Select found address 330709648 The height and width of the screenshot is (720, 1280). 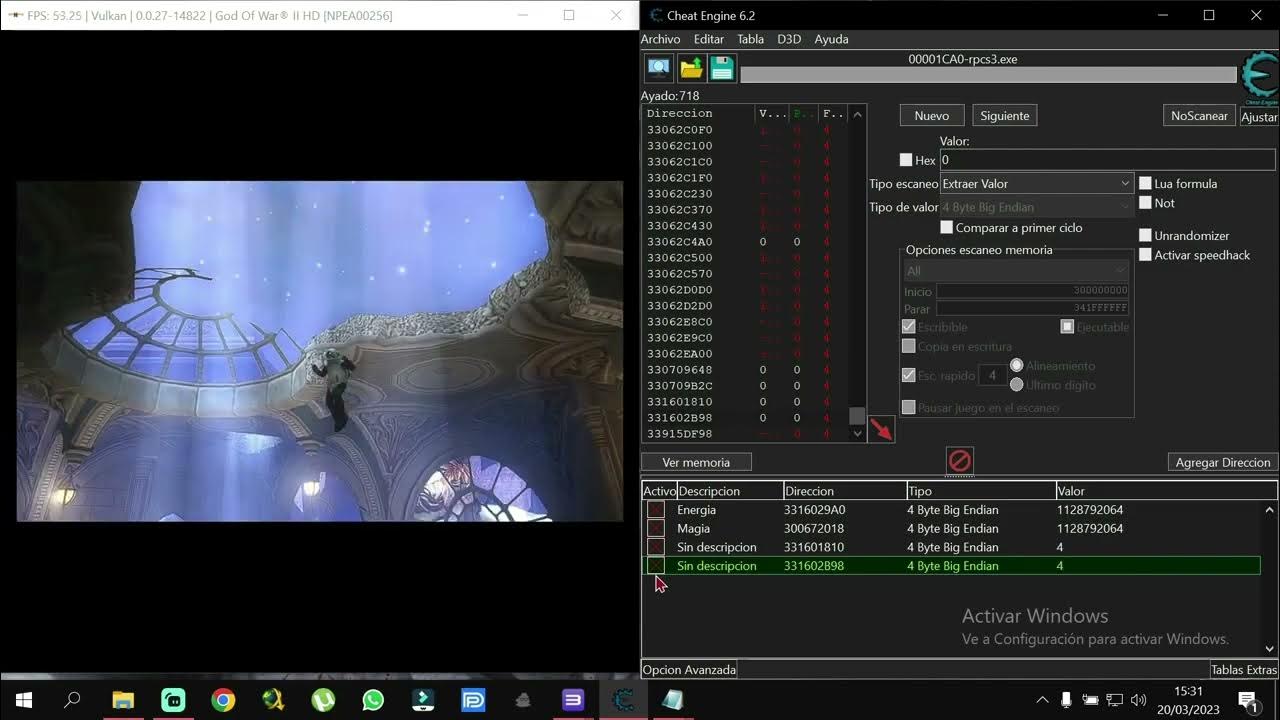pos(680,370)
